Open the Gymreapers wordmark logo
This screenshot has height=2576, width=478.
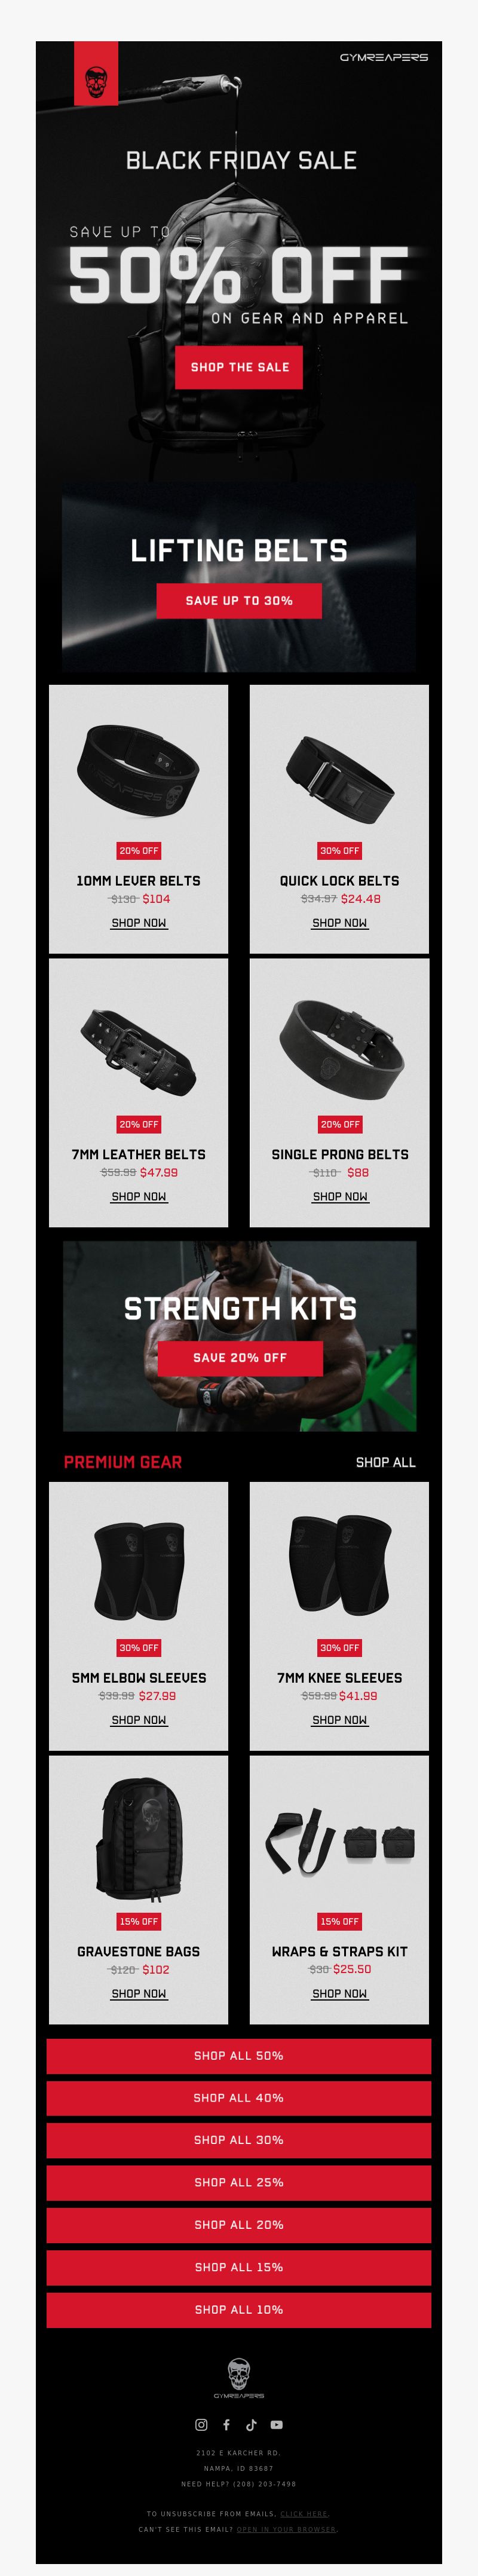383,58
